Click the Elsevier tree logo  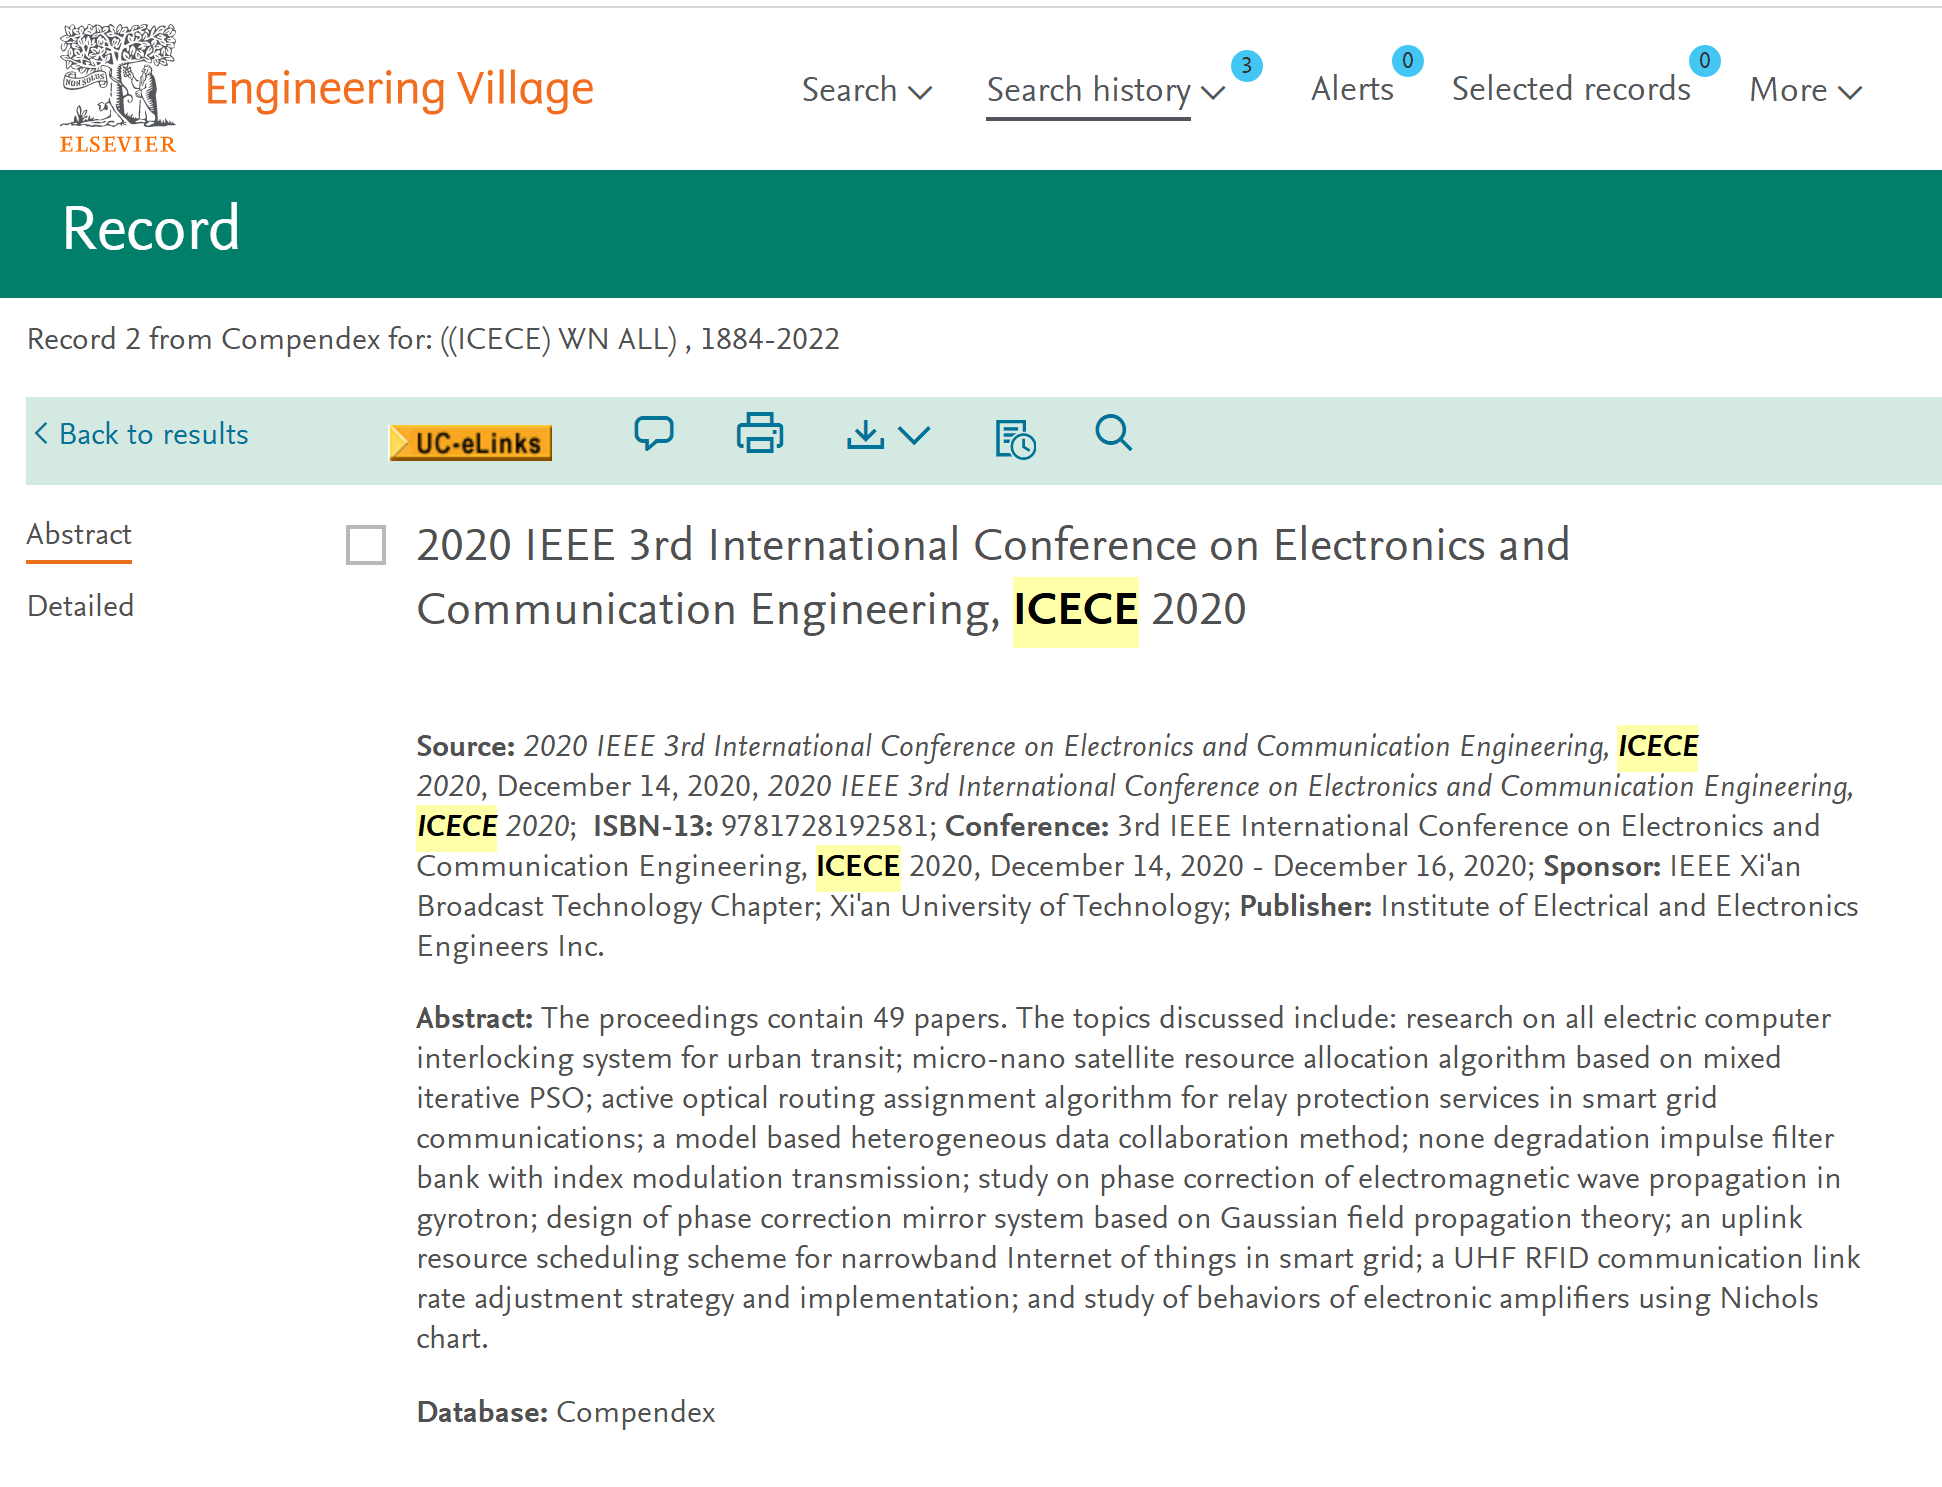click(118, 88)
